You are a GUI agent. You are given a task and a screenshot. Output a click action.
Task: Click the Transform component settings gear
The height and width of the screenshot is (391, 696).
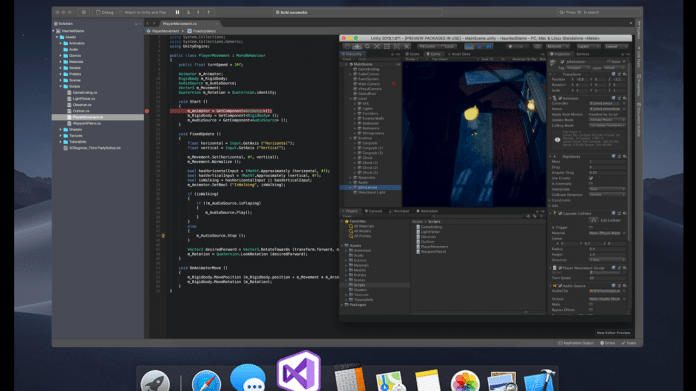[625, 74]
